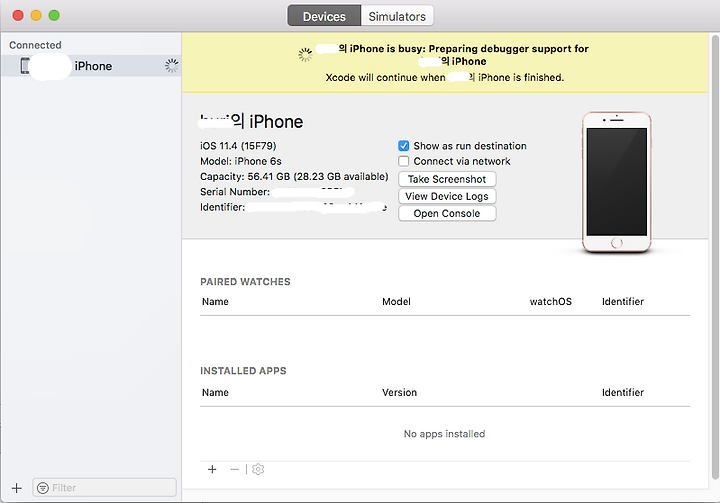Image resolution: width=720 pixels, height=503 pixels.
Task: Click the iPhone 6s device image
Action: (617, 182)
